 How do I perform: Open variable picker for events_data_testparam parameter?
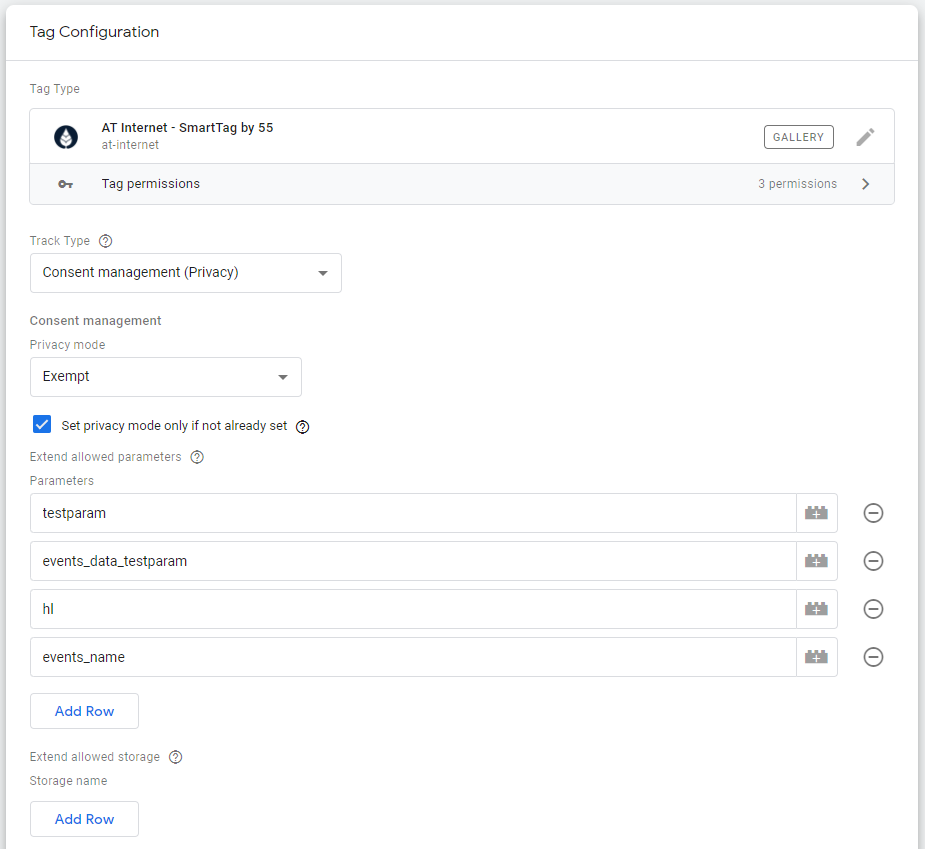816,561
